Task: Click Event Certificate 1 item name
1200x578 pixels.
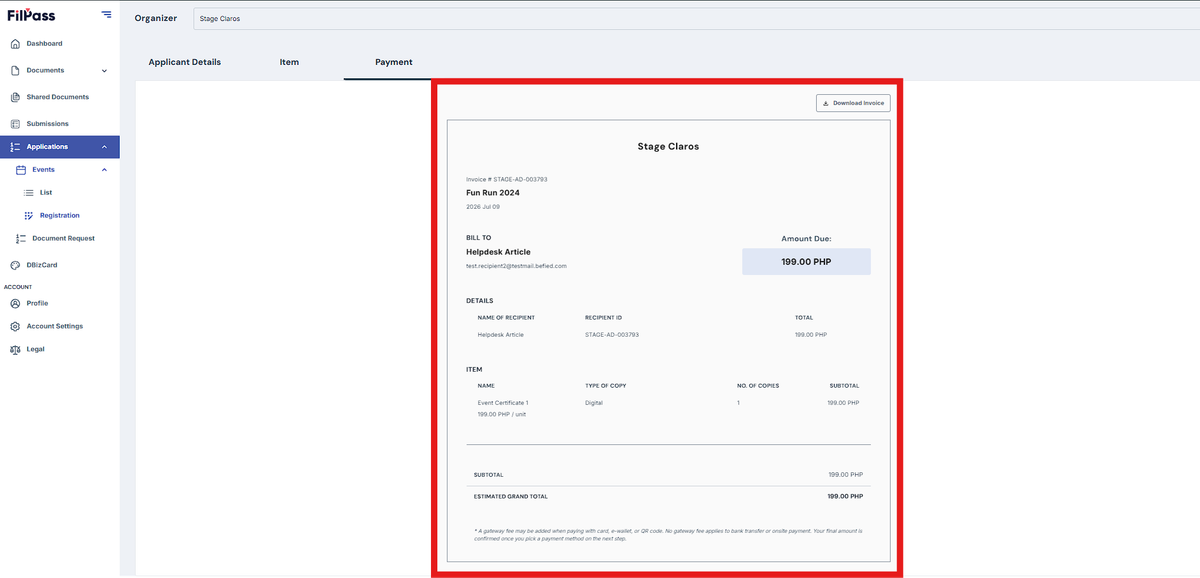Action: (x=503, y=403)
